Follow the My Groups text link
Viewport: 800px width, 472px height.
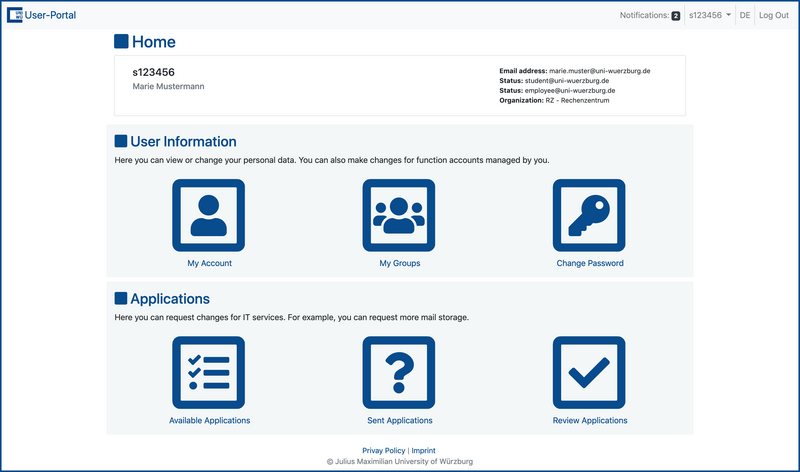click(399, 264)
